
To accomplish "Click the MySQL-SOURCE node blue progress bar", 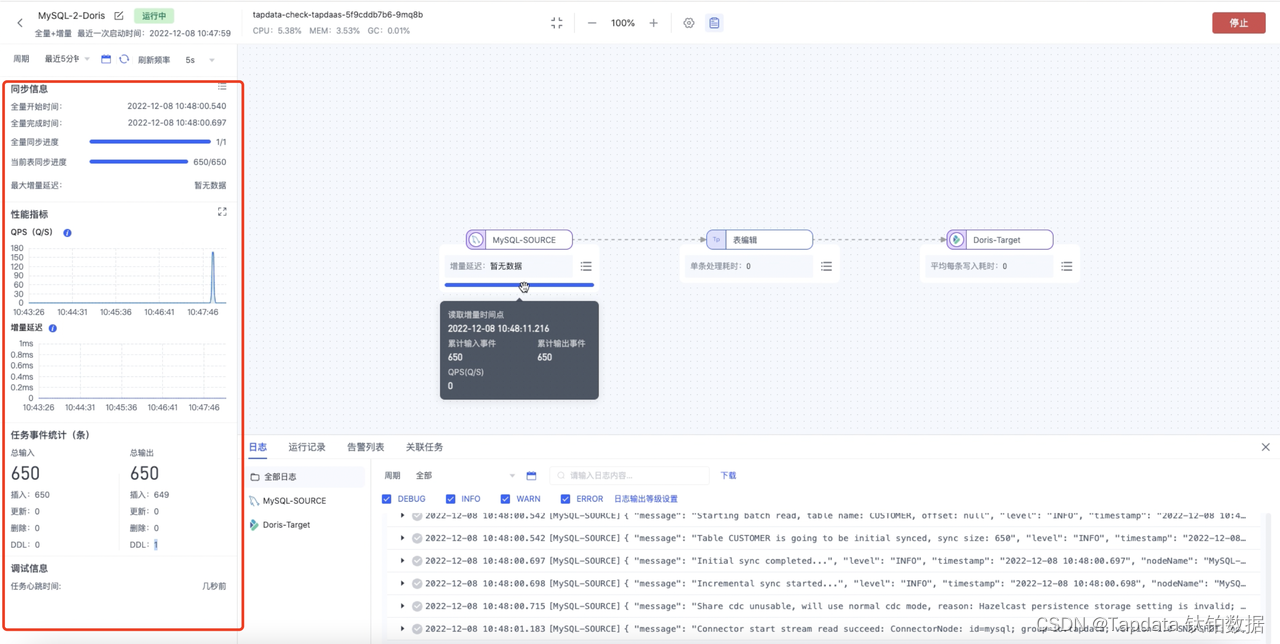I will pyautogui.click(x=519, y=285).
